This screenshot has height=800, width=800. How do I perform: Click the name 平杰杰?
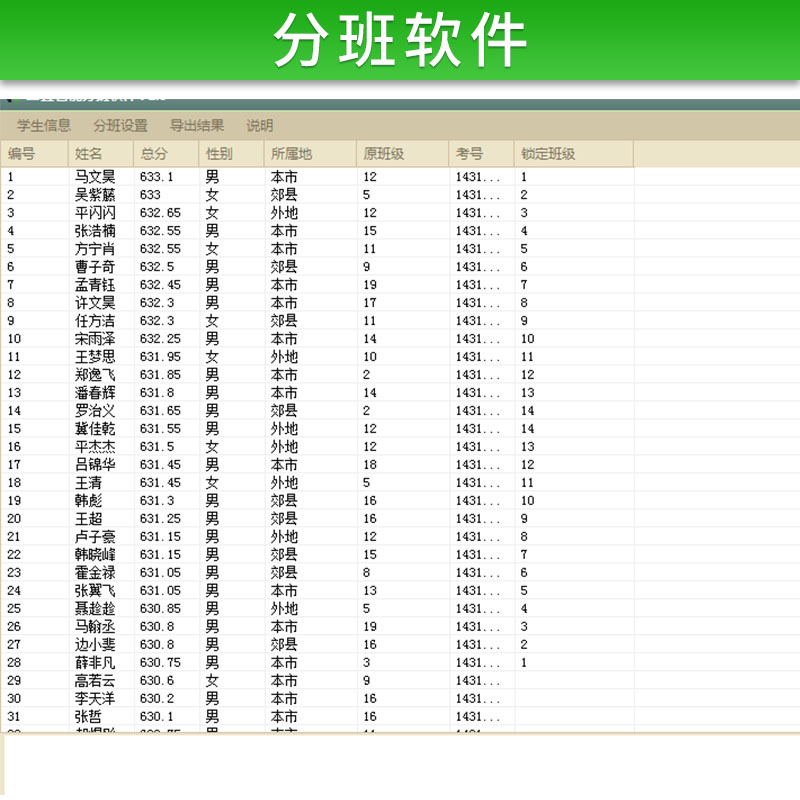[x=95, y=447]
